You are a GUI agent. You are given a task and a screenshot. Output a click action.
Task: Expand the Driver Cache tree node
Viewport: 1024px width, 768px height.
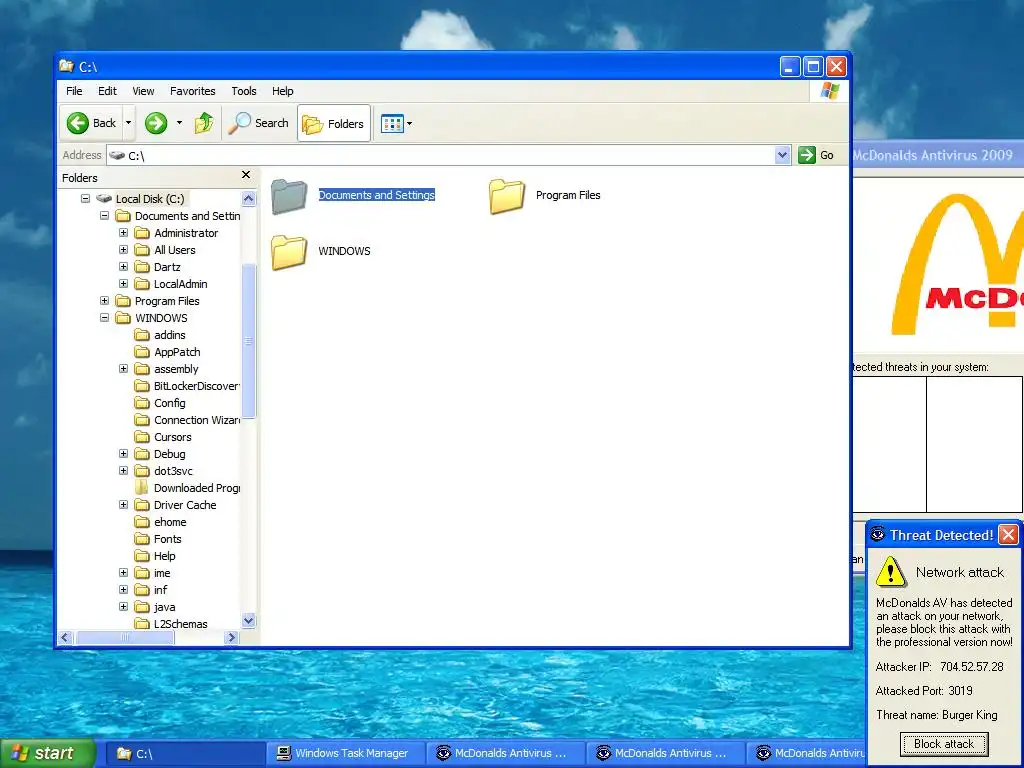pyautogui.click(x=123, y=504)
